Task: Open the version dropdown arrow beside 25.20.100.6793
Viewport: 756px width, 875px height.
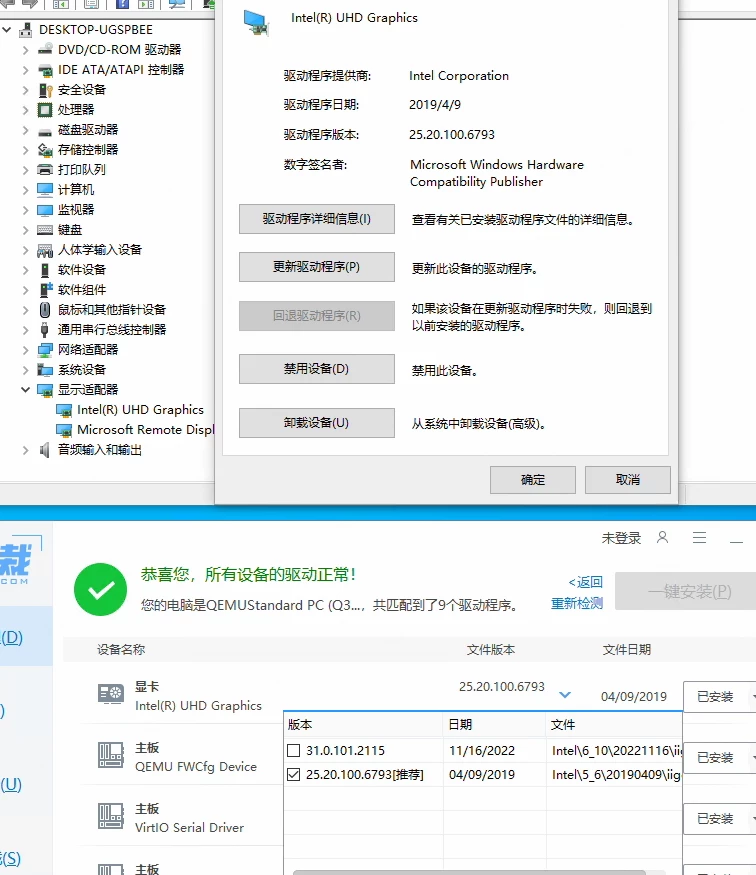Action: pyautogui.click(x=565, y=695)
